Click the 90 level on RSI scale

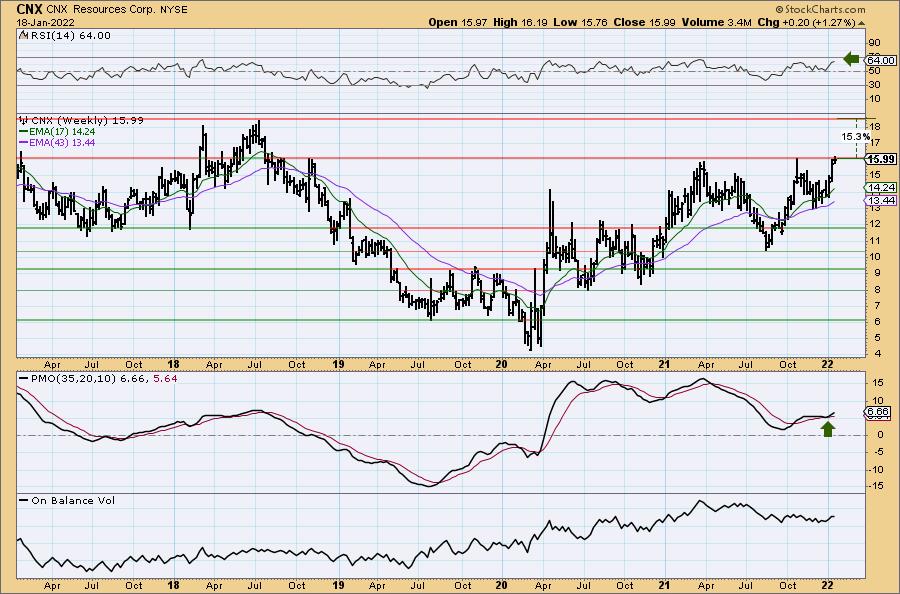click(x=875, y=42)
